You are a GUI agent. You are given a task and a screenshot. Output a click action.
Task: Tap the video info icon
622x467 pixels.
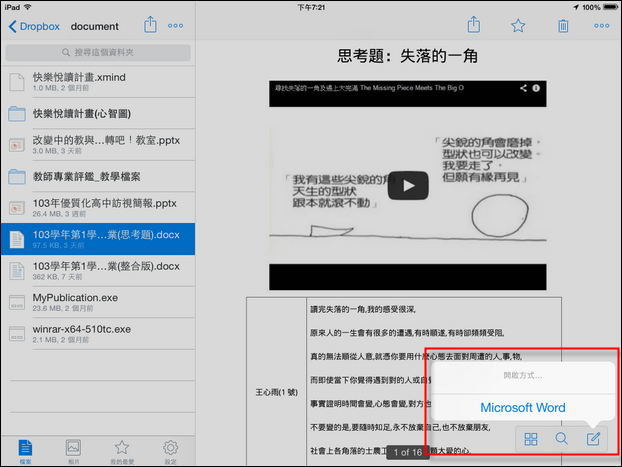pos(536,88)
